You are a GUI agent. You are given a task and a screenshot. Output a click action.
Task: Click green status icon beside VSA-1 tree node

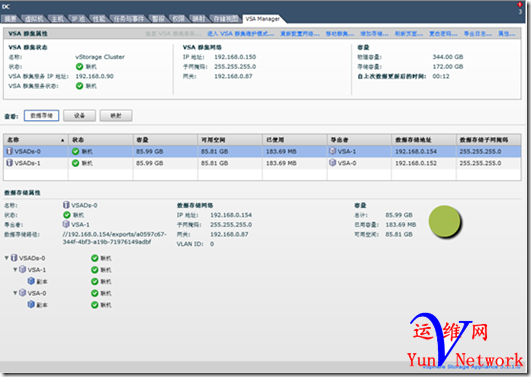tap(94, 270)
